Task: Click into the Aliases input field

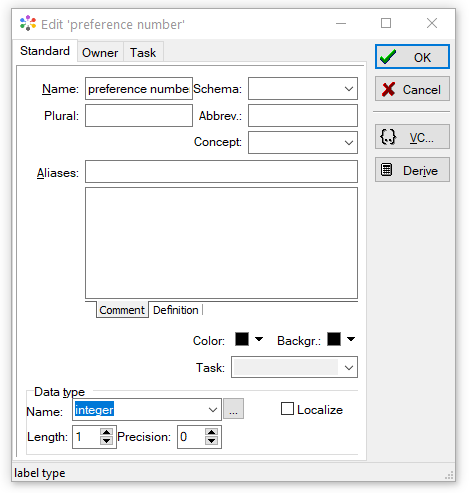Action: point(221,172)
